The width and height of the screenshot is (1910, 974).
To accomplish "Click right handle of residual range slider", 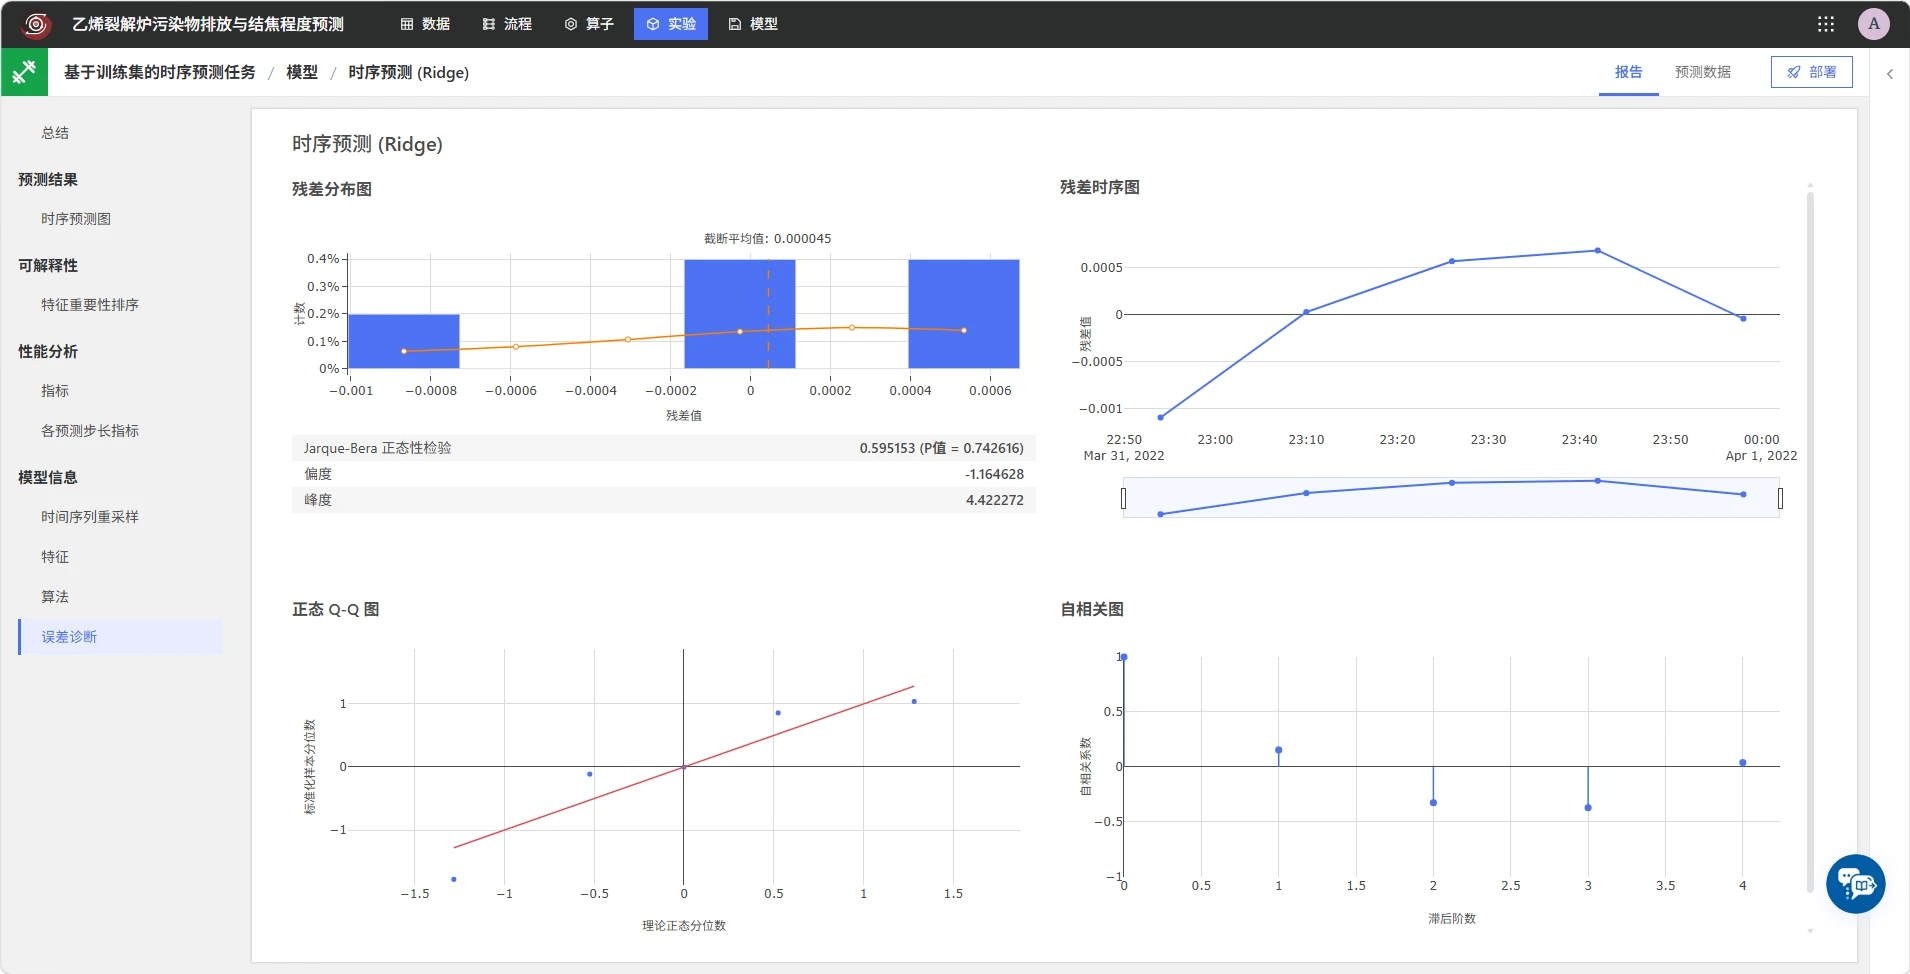I will (x=1780, y=498).
